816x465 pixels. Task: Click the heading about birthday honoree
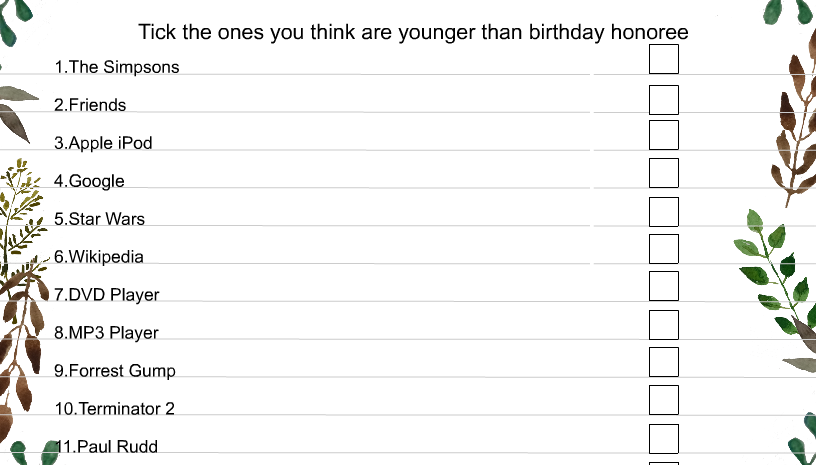pos(413,33)
